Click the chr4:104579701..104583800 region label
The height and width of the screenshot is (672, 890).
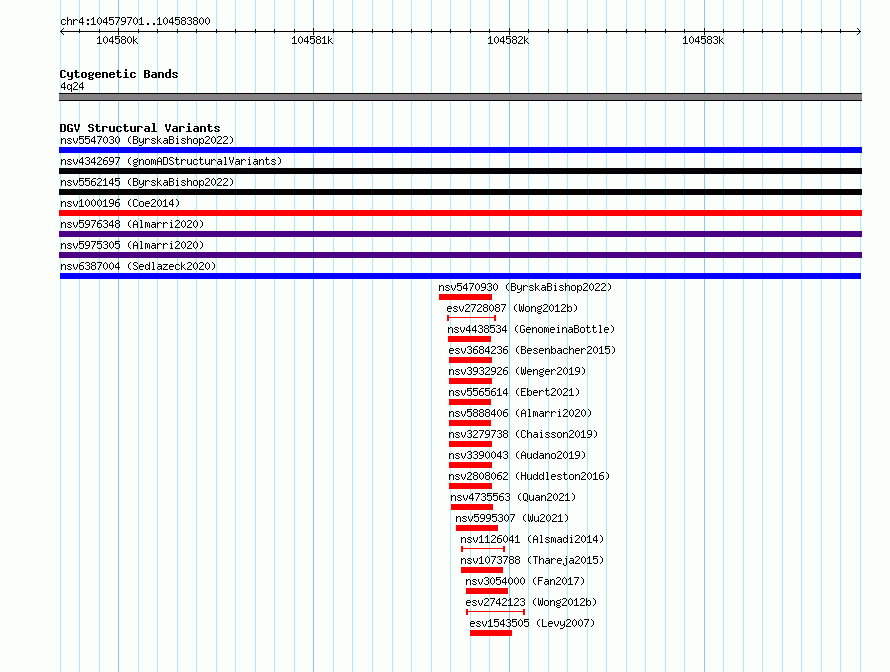pos(135,21)
